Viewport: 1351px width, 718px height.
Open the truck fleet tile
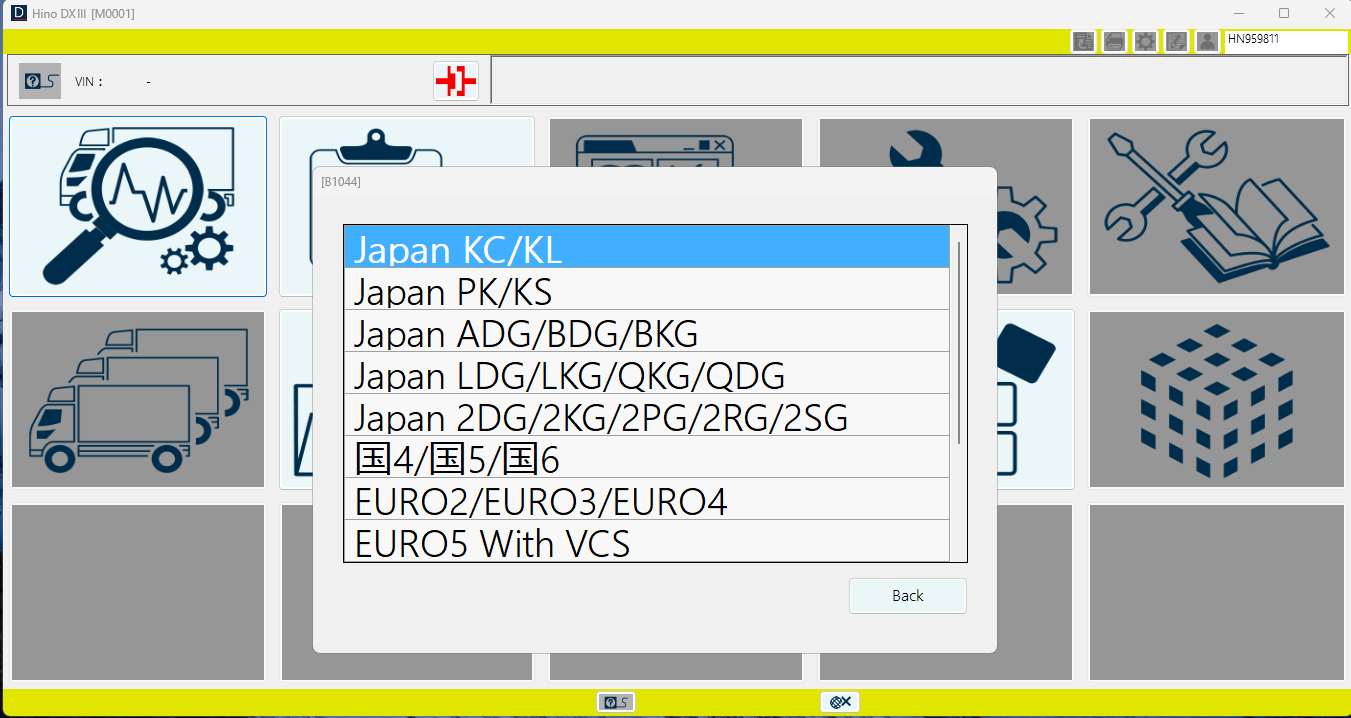point(138,399)
